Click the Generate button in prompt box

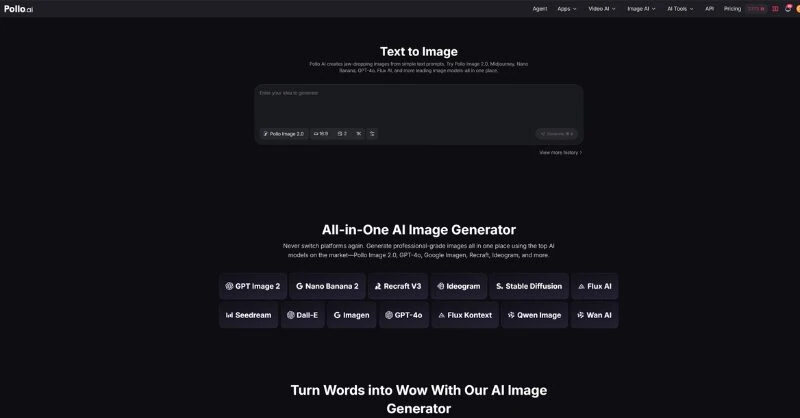coord(557,134)
